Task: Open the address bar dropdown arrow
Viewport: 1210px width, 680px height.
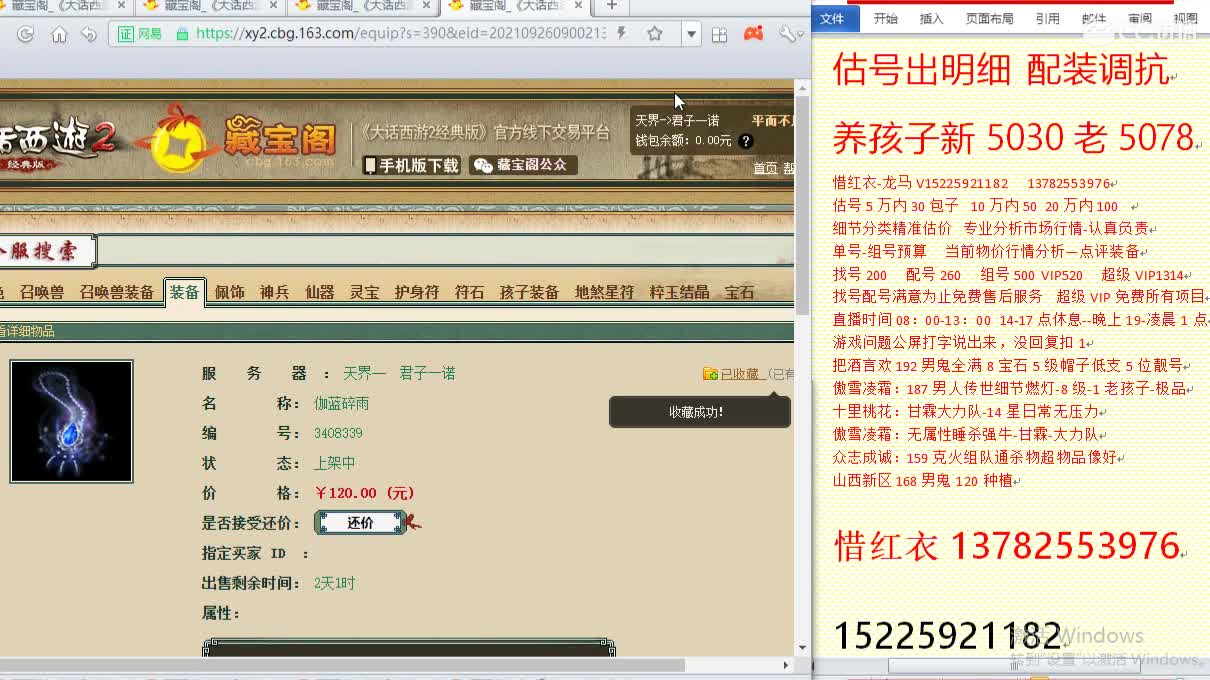Action: pyautogui.click(x=691, y=34)
